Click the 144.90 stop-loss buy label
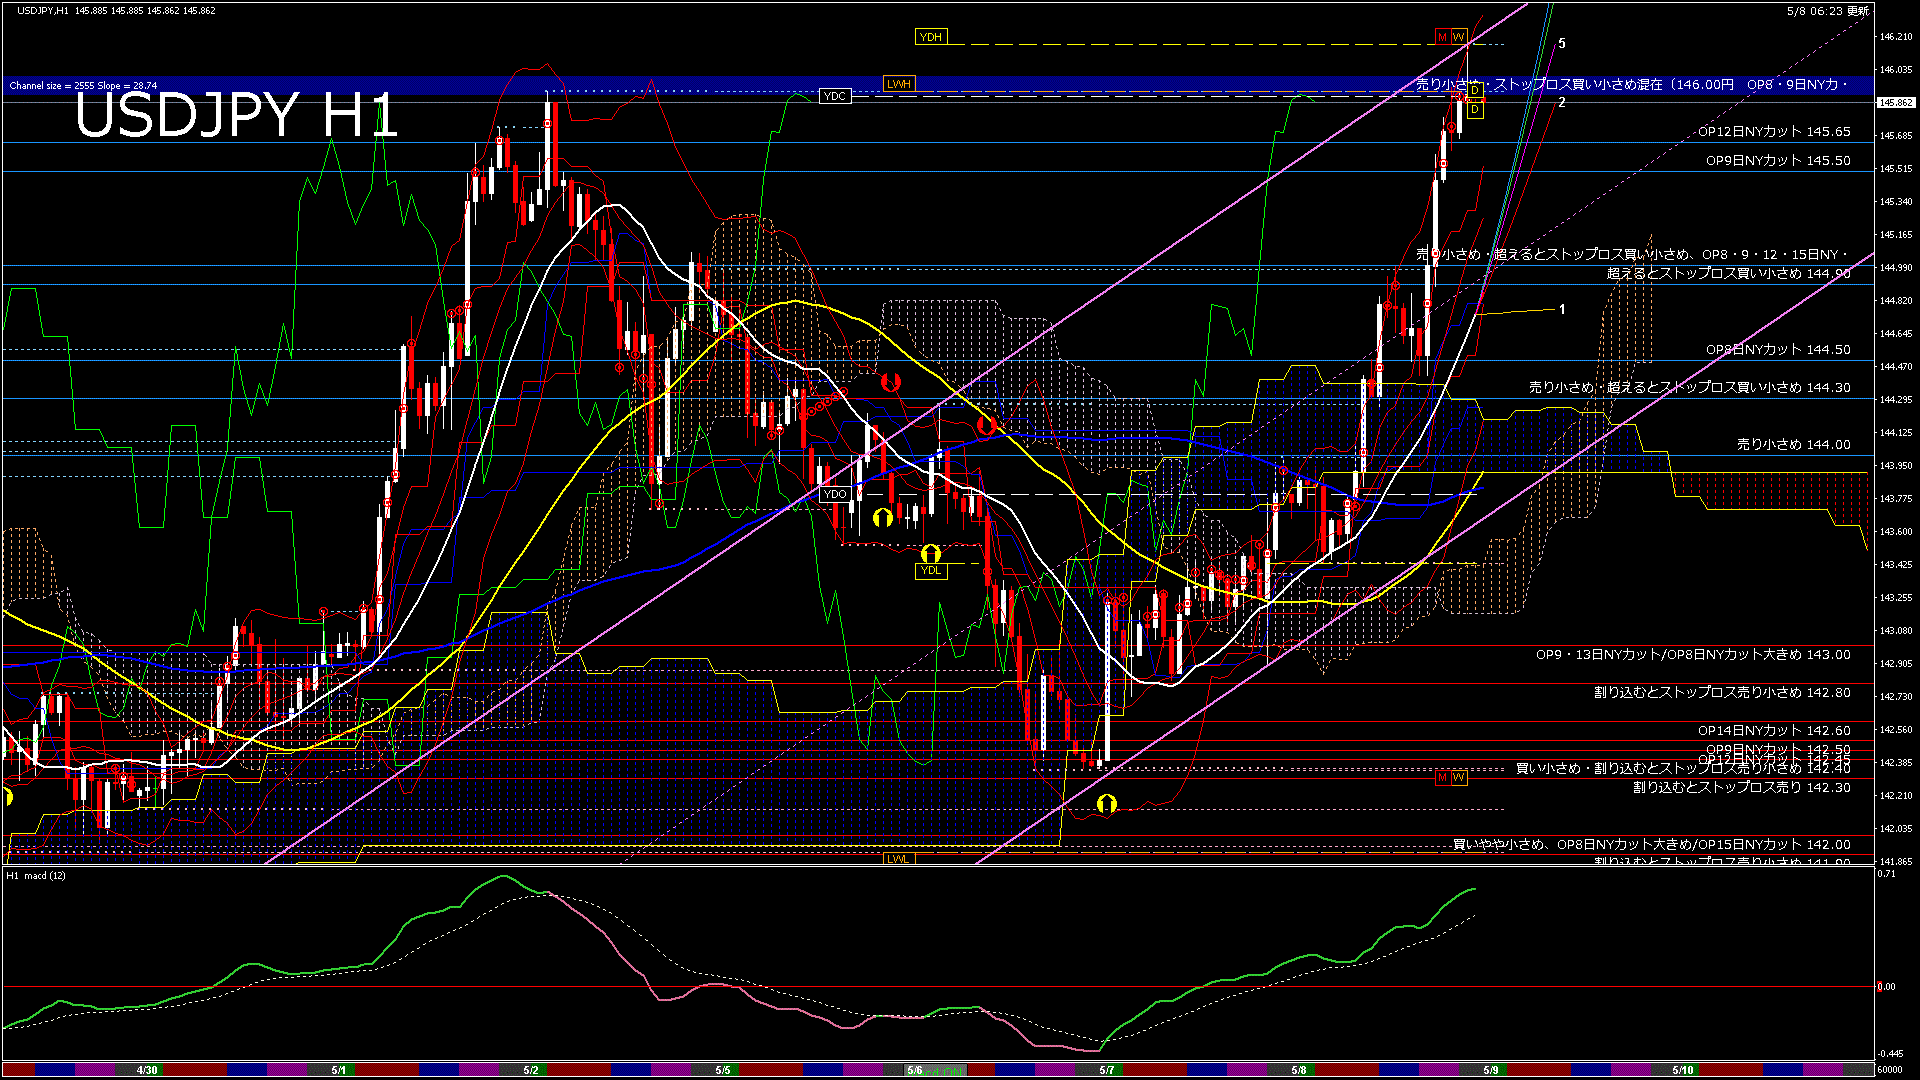 pos(1729,273)
